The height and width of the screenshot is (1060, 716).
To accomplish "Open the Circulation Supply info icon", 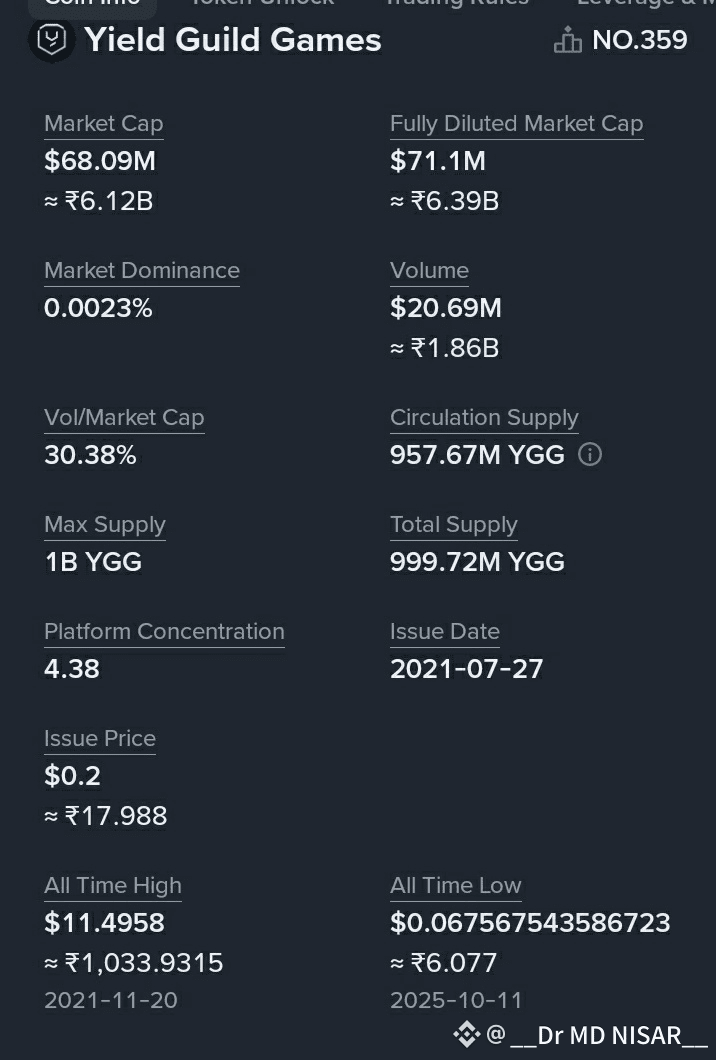I will [x=590, y=454].
